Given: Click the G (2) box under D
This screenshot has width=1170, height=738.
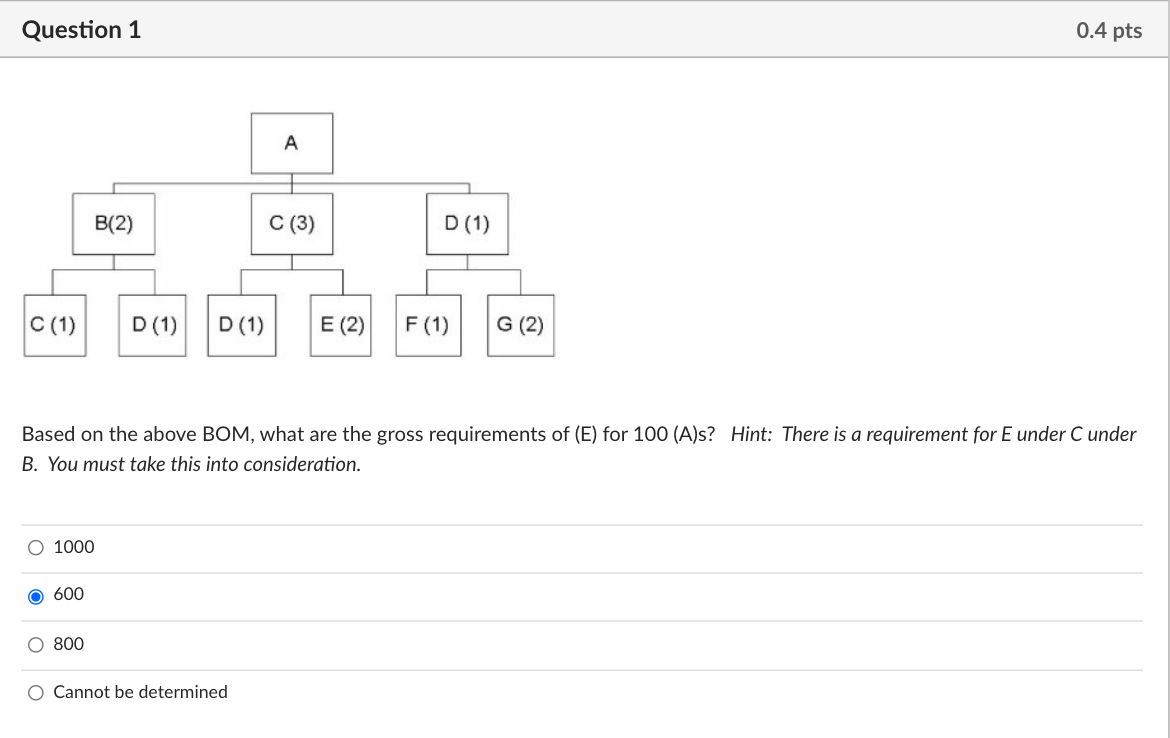Looking at the screenshot, I should click(x=520, y=324).
